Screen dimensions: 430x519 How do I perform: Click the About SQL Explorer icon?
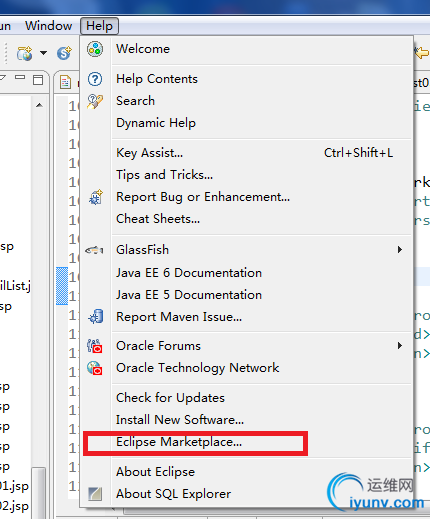click(95, 494)
